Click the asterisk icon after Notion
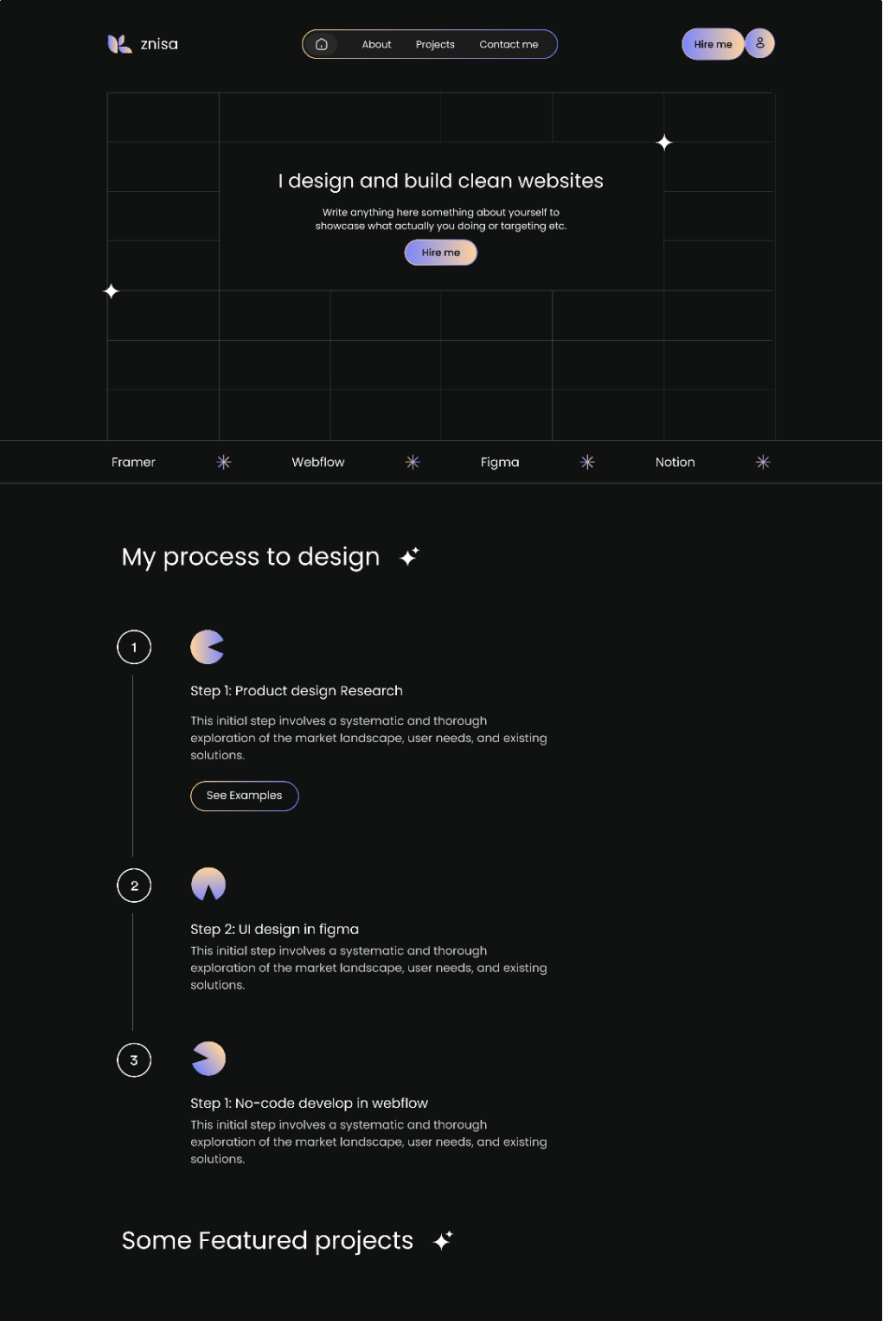 click(763, 462)
